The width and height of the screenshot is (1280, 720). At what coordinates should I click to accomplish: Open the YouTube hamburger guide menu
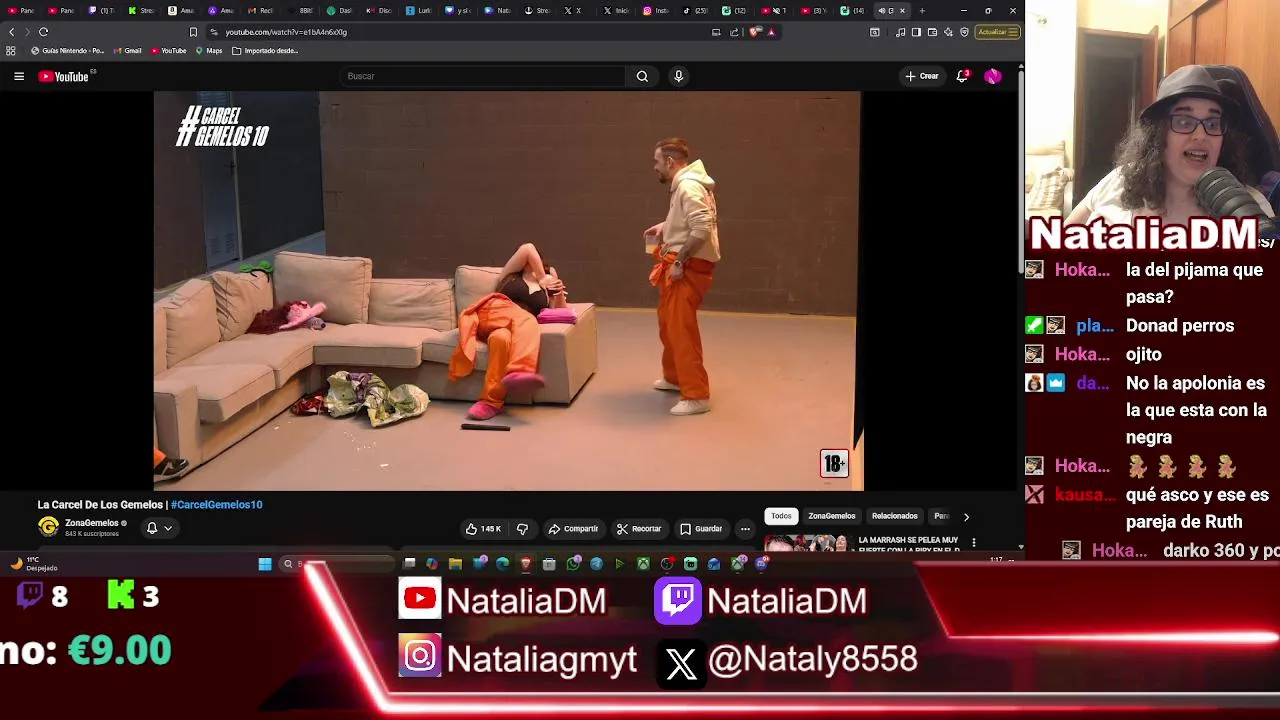[19, 76]
